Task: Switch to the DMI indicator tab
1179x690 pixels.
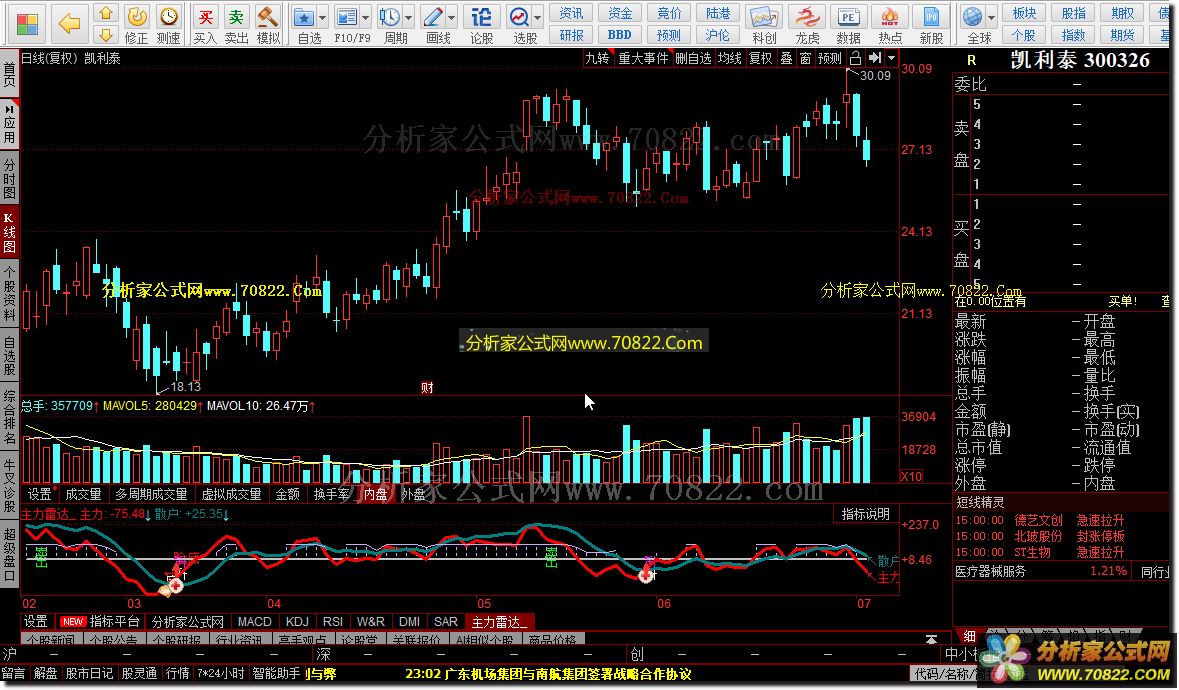Action: point(410,622)
